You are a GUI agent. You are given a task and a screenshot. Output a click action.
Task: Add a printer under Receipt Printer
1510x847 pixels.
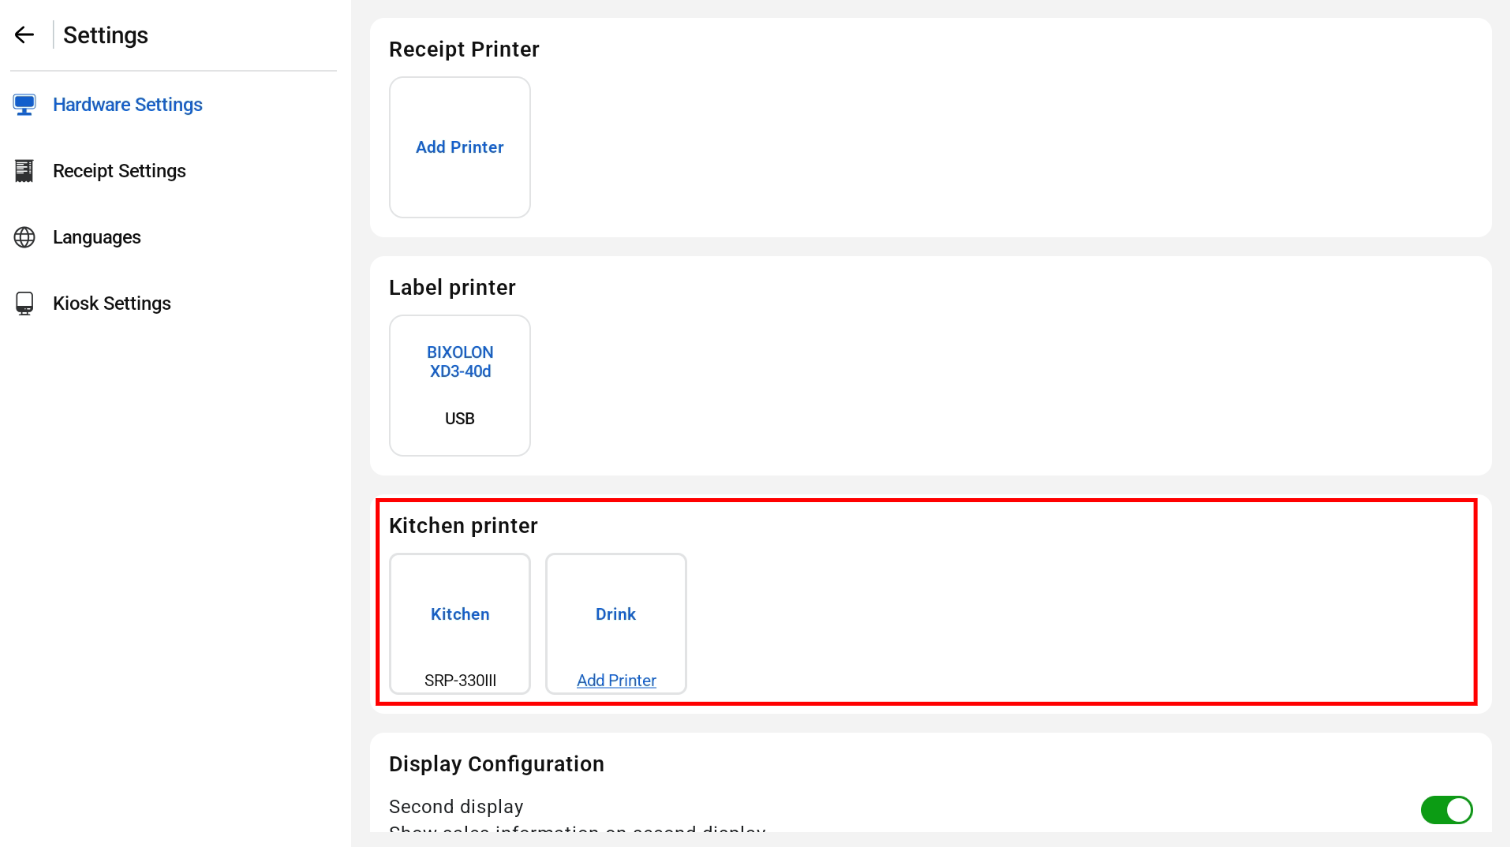tap(460, 147)
